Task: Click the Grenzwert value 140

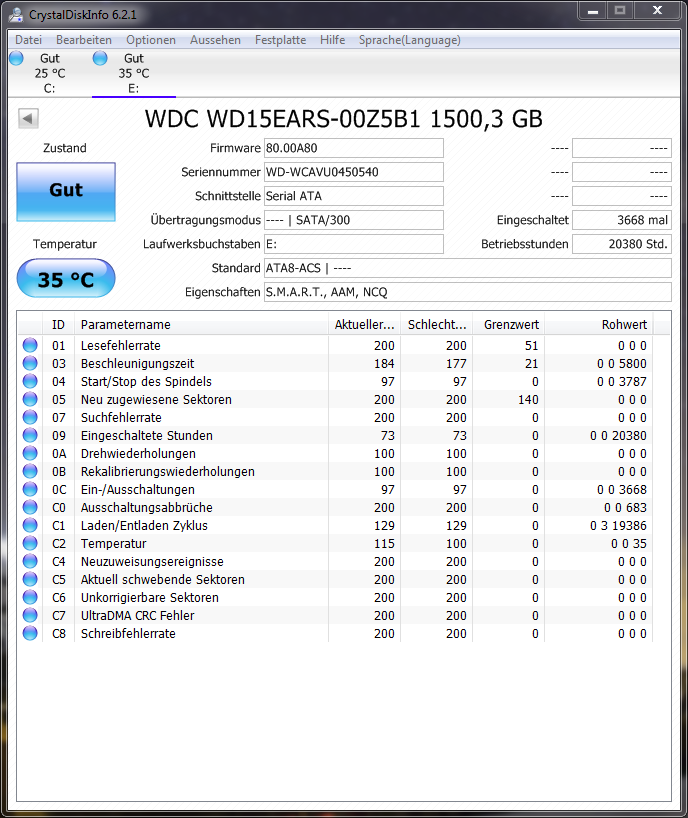Action: 528,400
